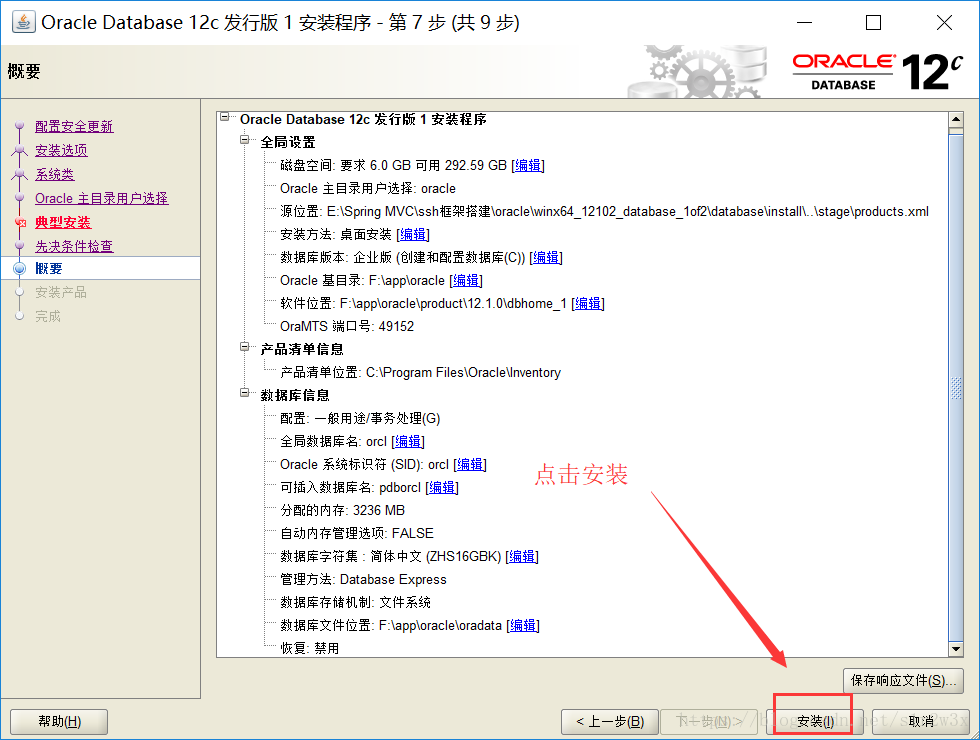This screenshot has height=740, width=980.
Task: Select the 分配的内存: 3236 MB row
Action: click(342, 511)
